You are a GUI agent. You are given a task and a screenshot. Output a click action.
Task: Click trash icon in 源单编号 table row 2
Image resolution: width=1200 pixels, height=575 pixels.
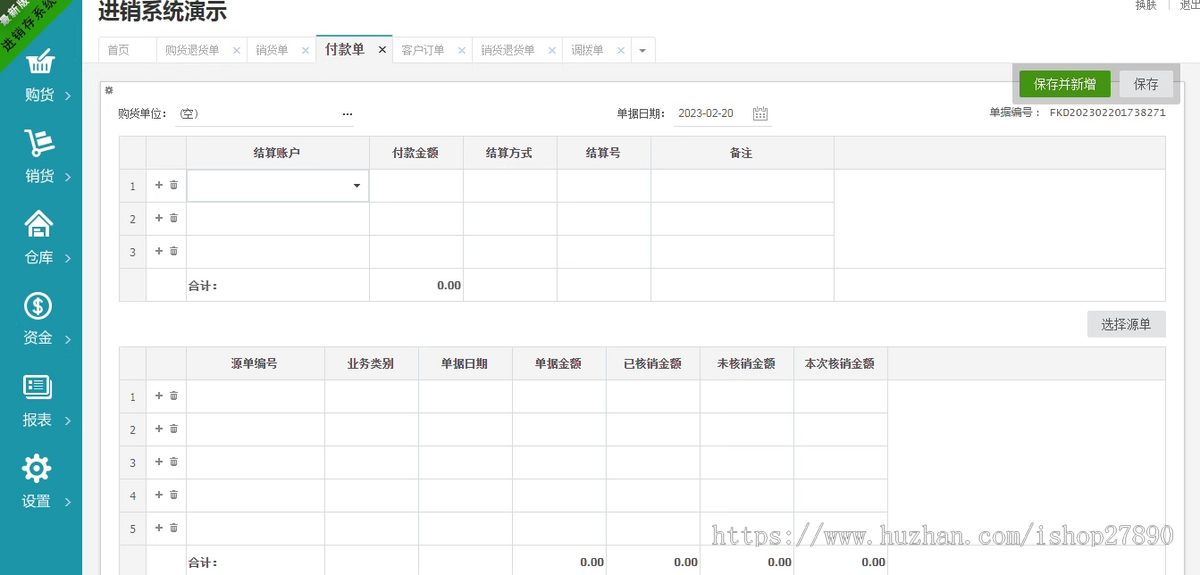tap(173, 429)
